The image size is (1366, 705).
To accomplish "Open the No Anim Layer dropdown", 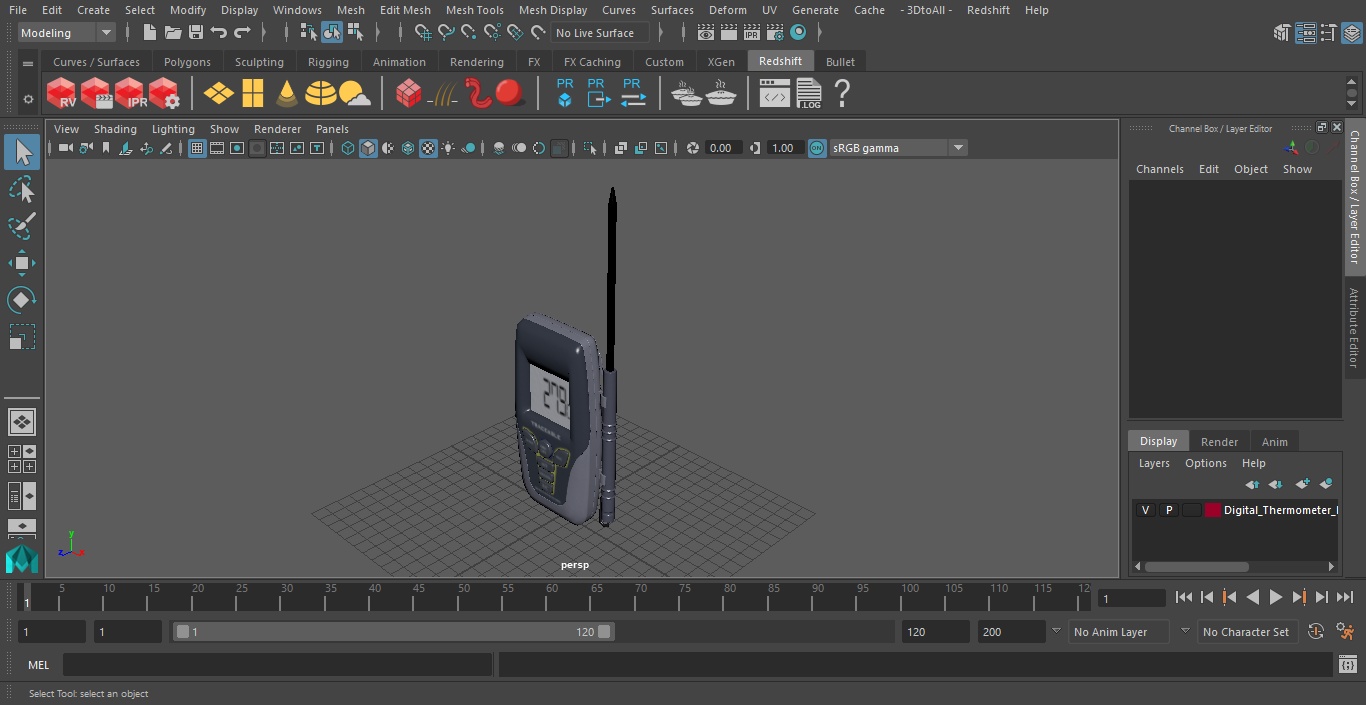I will point(1118,632).
